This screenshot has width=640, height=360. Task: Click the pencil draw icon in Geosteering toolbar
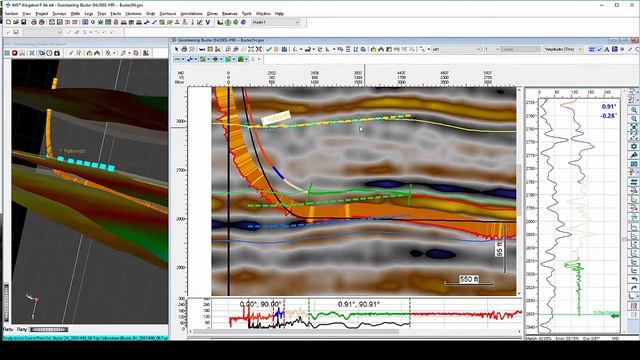[x=630, y=49]
